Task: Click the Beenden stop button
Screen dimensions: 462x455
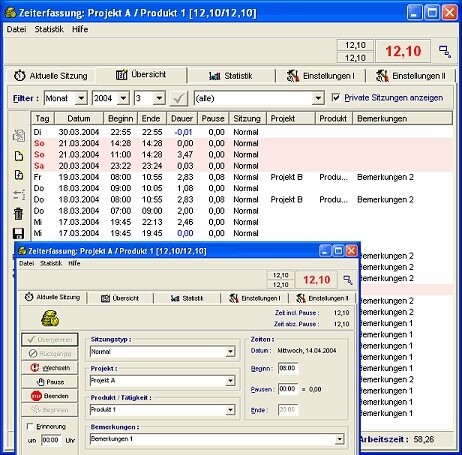Action: [x=50, y=396]
